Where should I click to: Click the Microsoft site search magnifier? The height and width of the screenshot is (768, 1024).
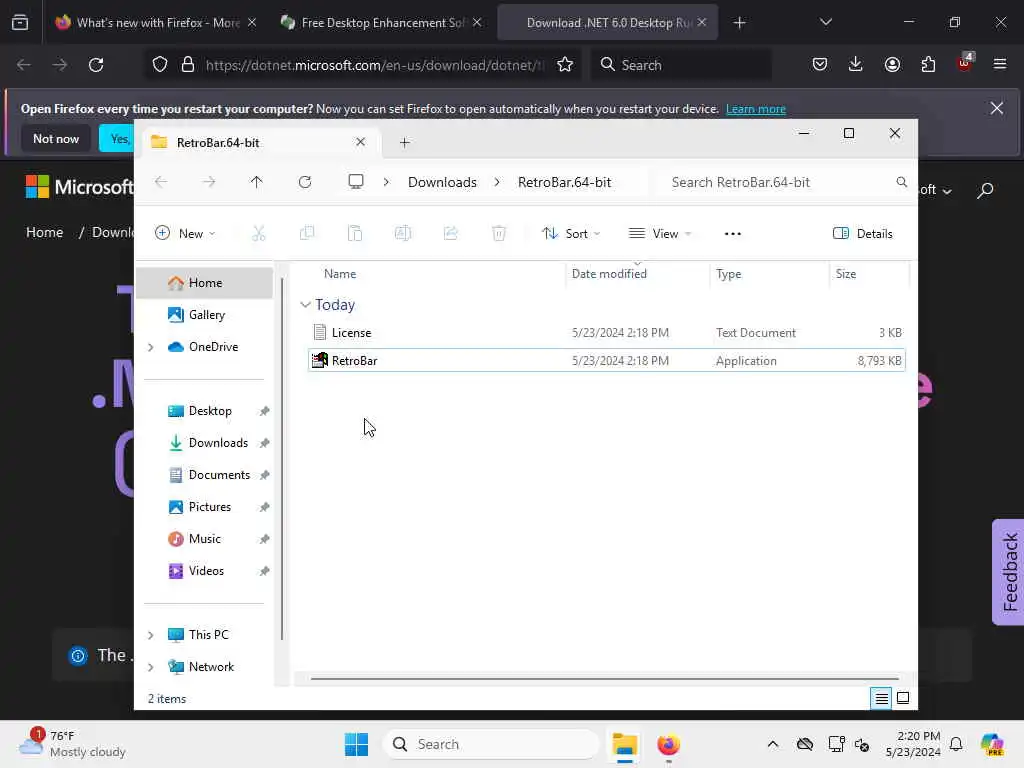point(985,190)
